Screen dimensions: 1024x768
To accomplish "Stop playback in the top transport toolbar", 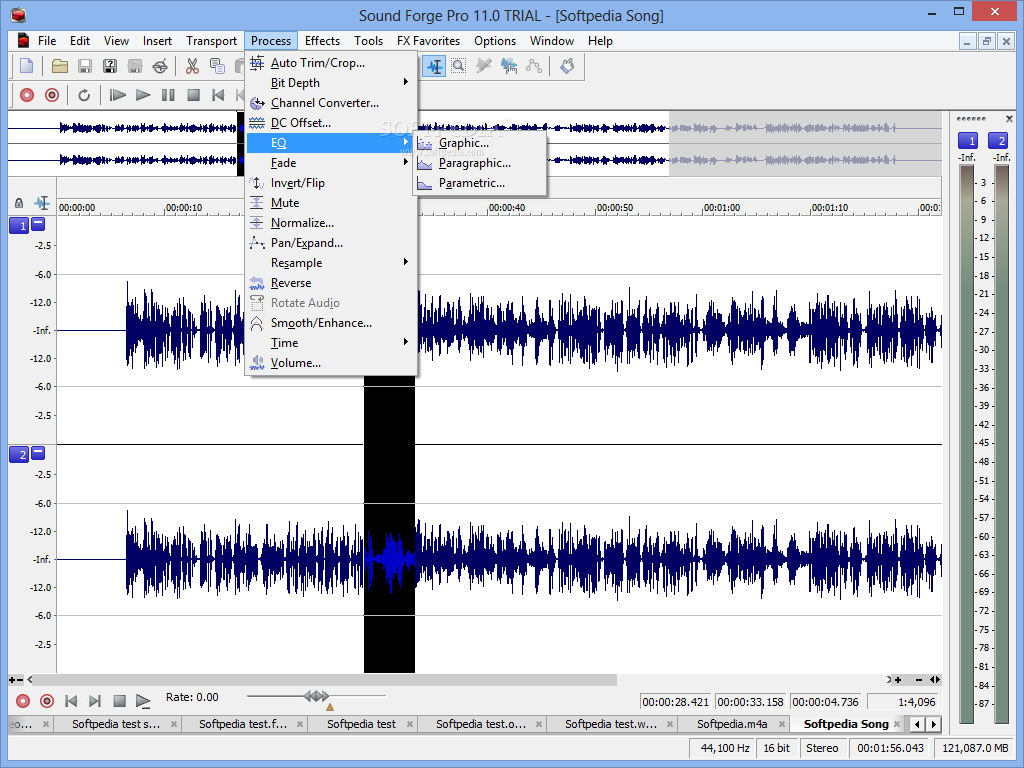I will [193, 95].
